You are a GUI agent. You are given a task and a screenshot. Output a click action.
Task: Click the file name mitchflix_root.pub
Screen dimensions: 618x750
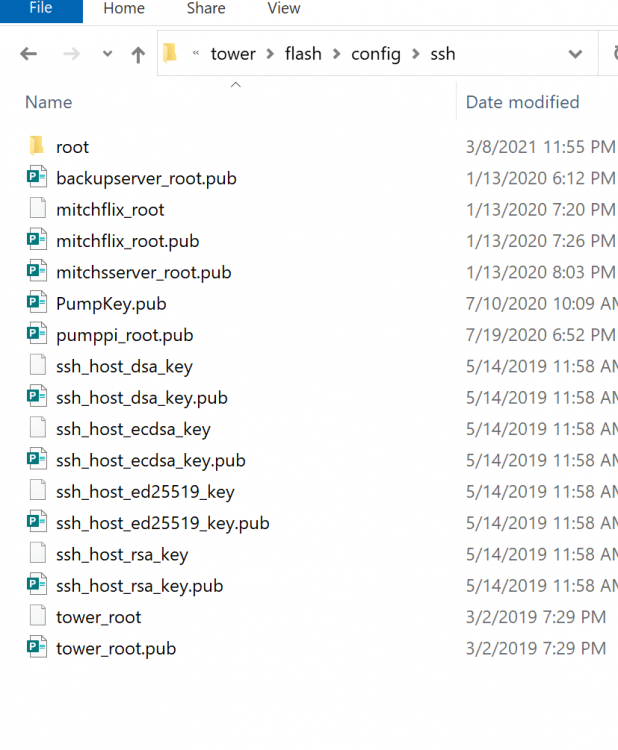127,241
